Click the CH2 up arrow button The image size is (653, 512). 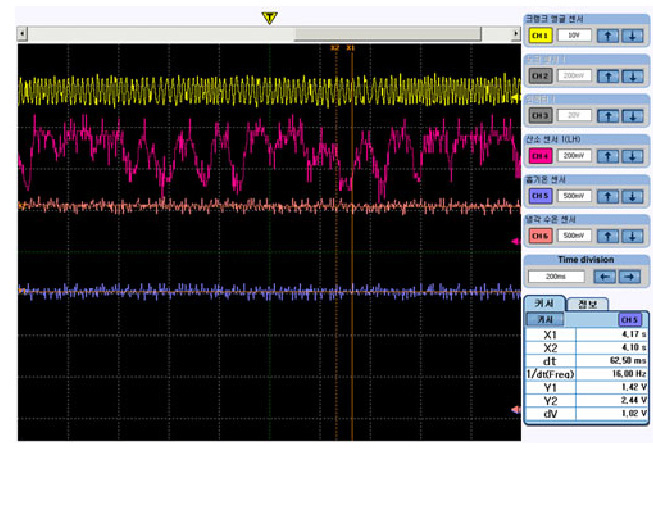[x=608, y=76]
